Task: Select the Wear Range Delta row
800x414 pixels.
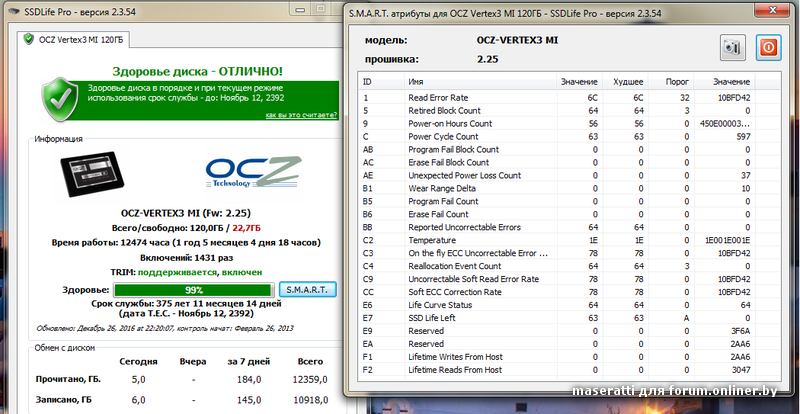Action: point(569,188)
